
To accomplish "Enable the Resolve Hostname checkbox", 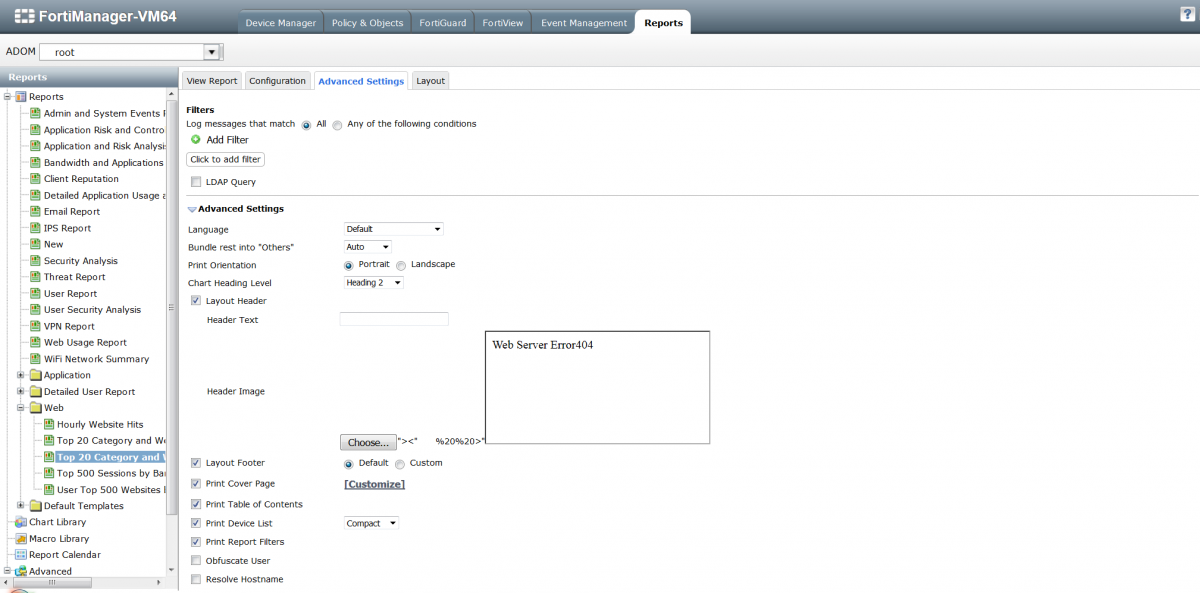I will (x=196, y=579).
